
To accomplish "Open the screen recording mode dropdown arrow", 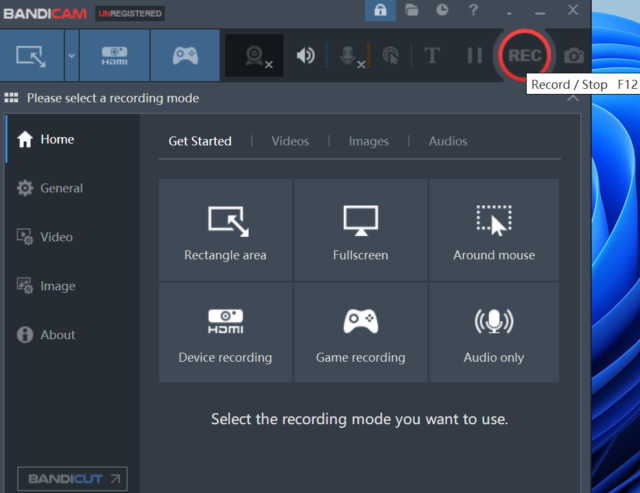I will (x=71, y=56).
